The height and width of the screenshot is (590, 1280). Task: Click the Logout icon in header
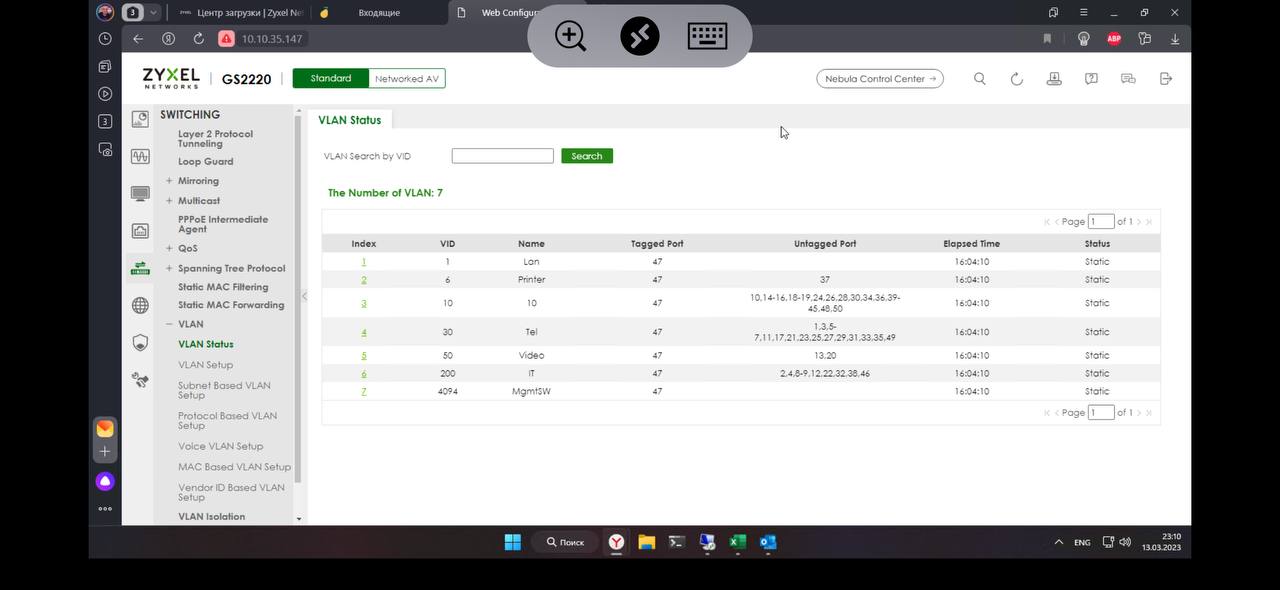[1166, 79]
